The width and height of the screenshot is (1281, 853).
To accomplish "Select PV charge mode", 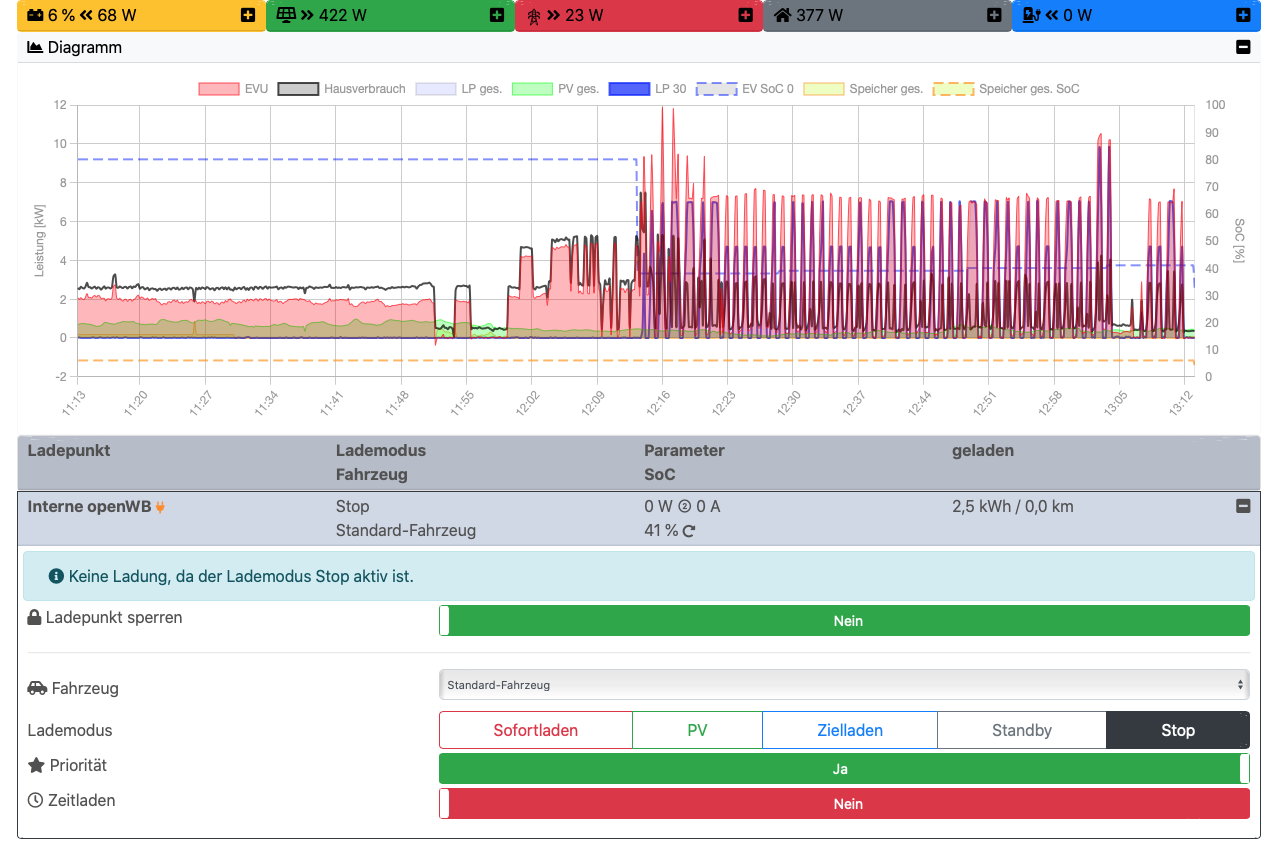I will pyautogui.click(x=697, y=730).
